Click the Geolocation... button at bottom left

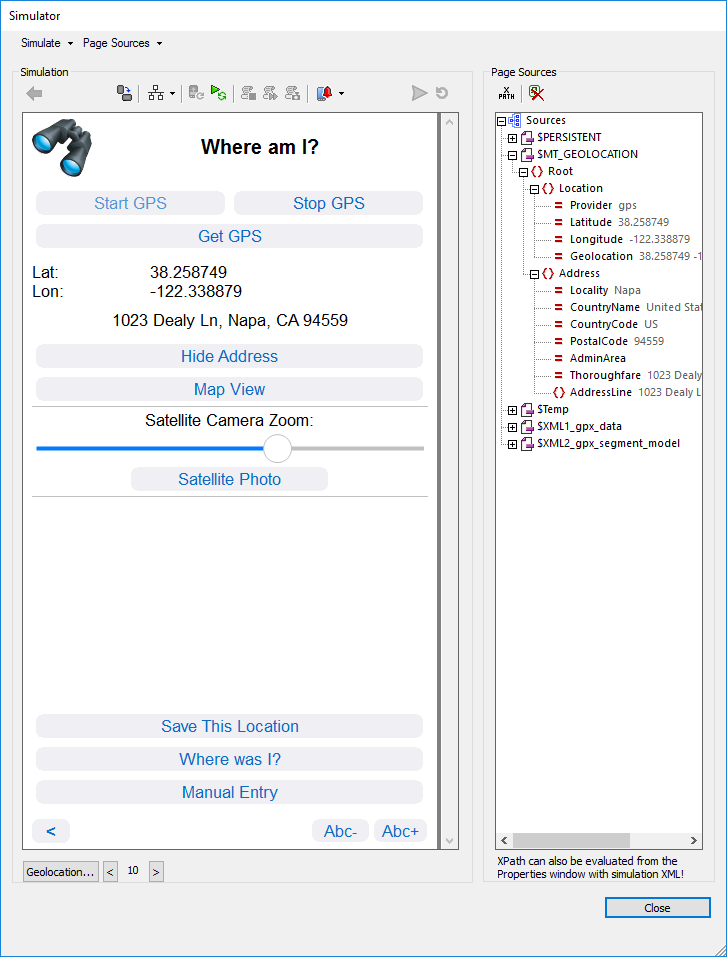[61, 871]
